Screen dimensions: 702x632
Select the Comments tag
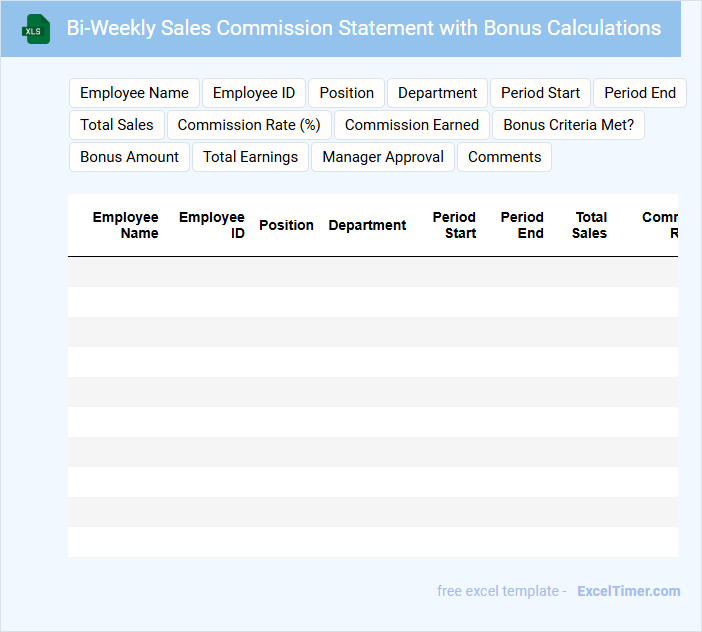504,157
